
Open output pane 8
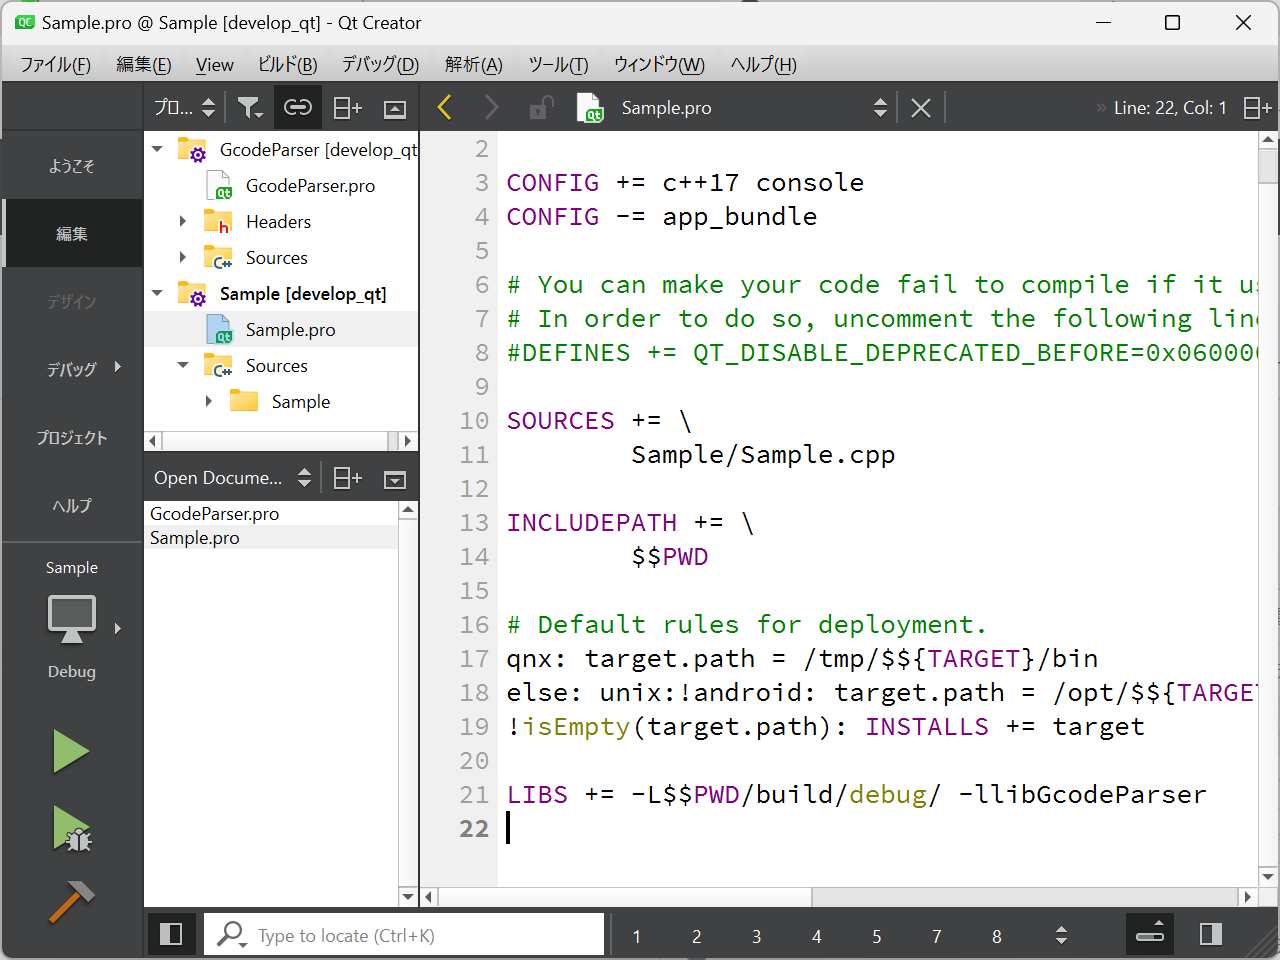click(997, 936)
